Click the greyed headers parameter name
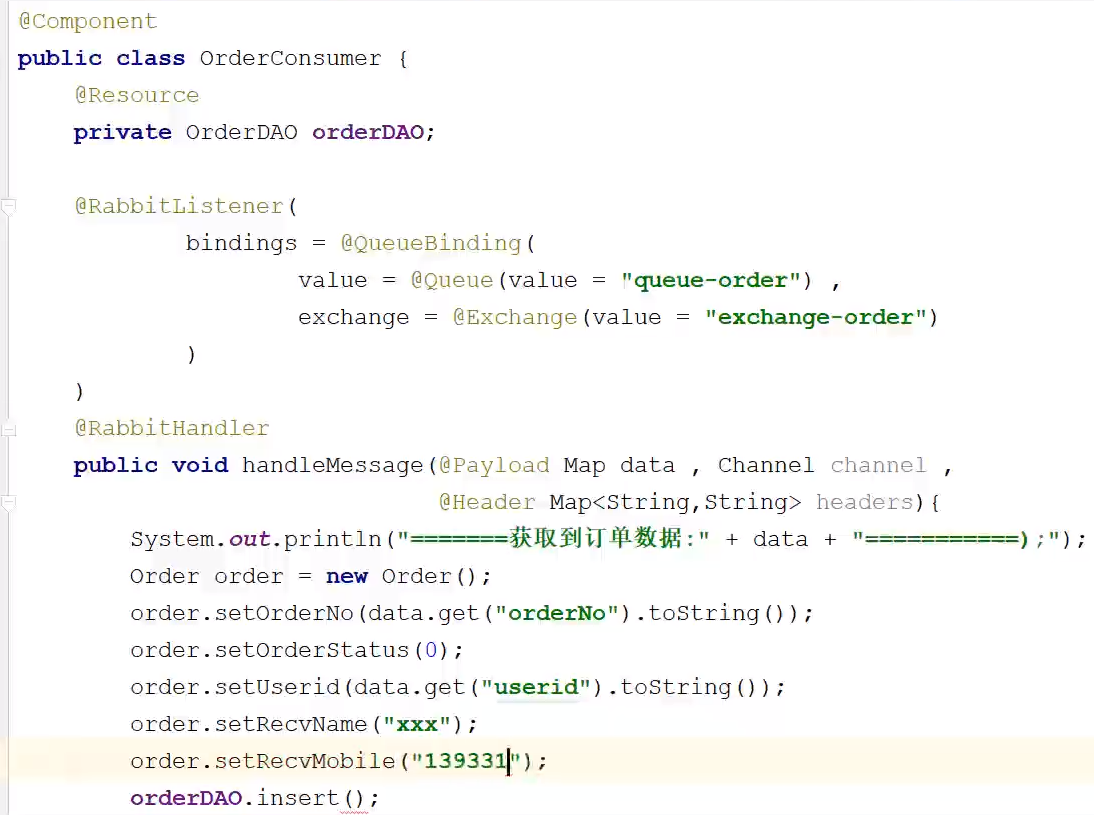Screen dimensions: 1094x815 [x=864, y=502]
